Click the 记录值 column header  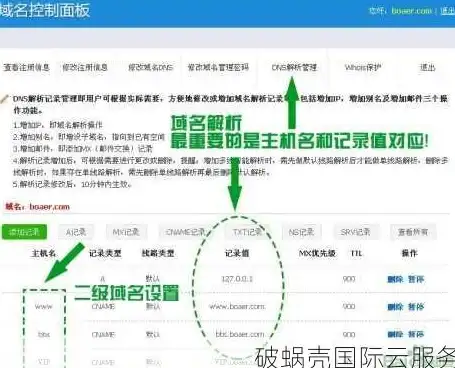[x=237, y=253]
